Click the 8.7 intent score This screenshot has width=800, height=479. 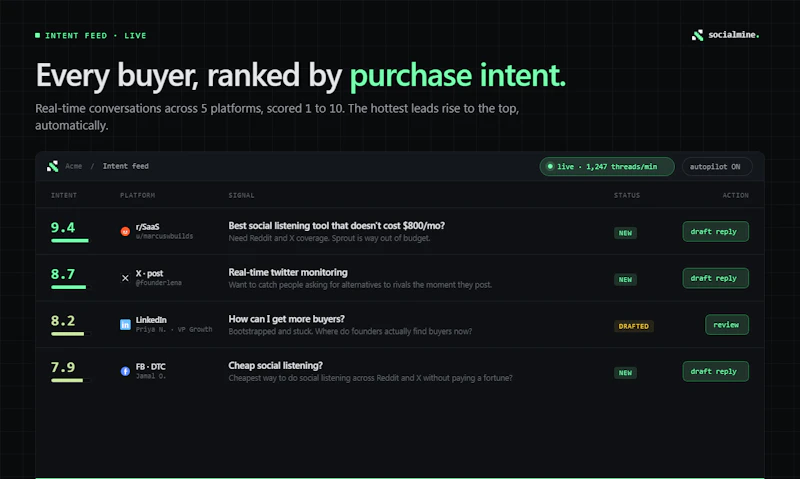click(63, 274)
